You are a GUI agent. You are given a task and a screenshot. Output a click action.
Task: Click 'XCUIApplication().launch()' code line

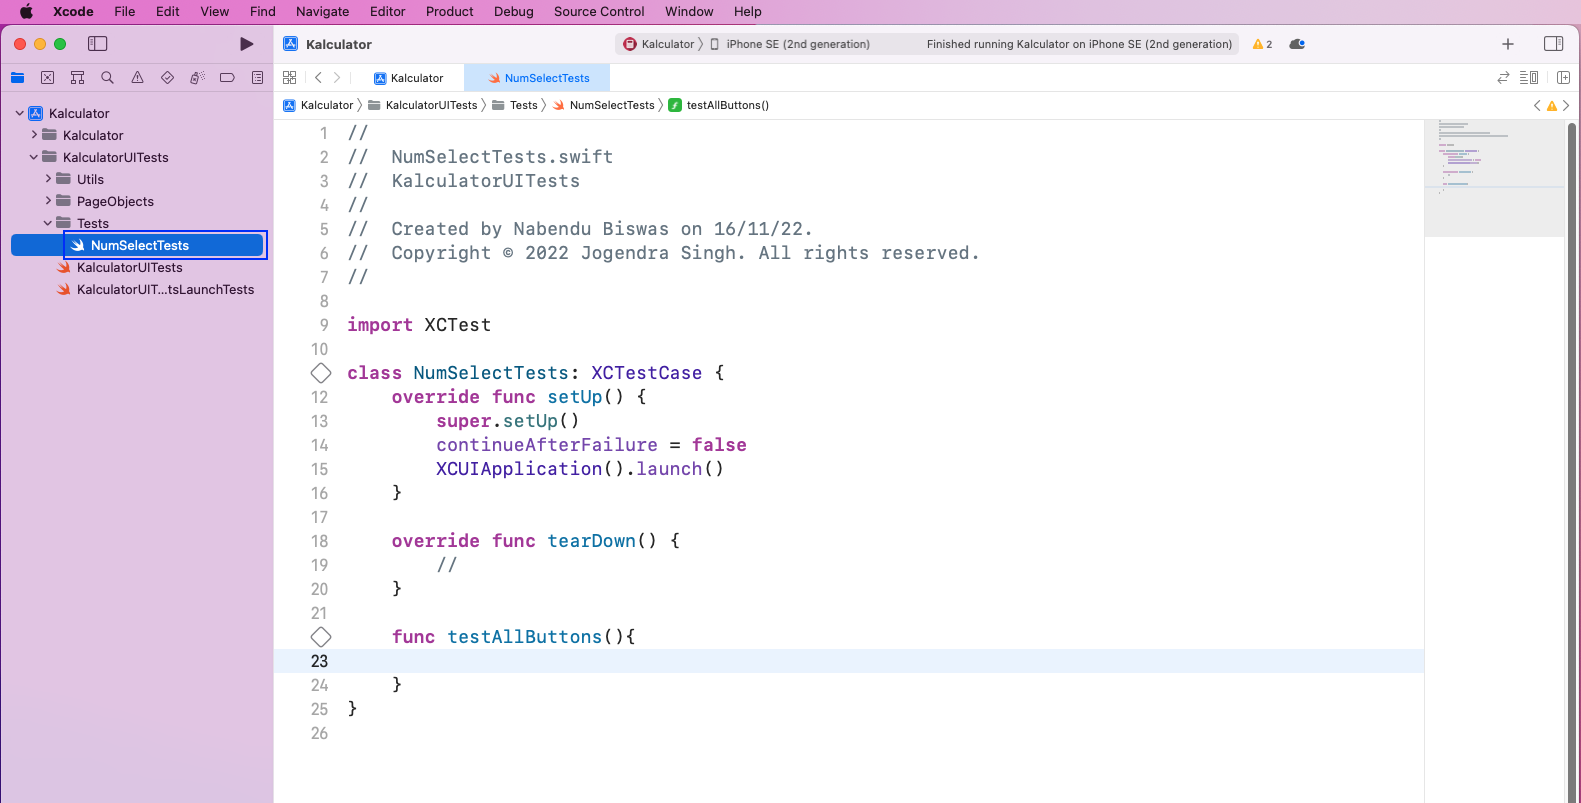(x=580, y=469)
